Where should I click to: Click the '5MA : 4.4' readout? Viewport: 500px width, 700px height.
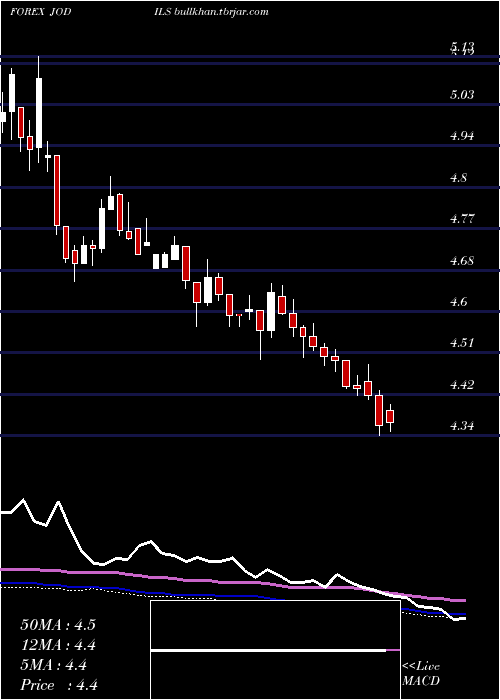[x=54, y=665]
